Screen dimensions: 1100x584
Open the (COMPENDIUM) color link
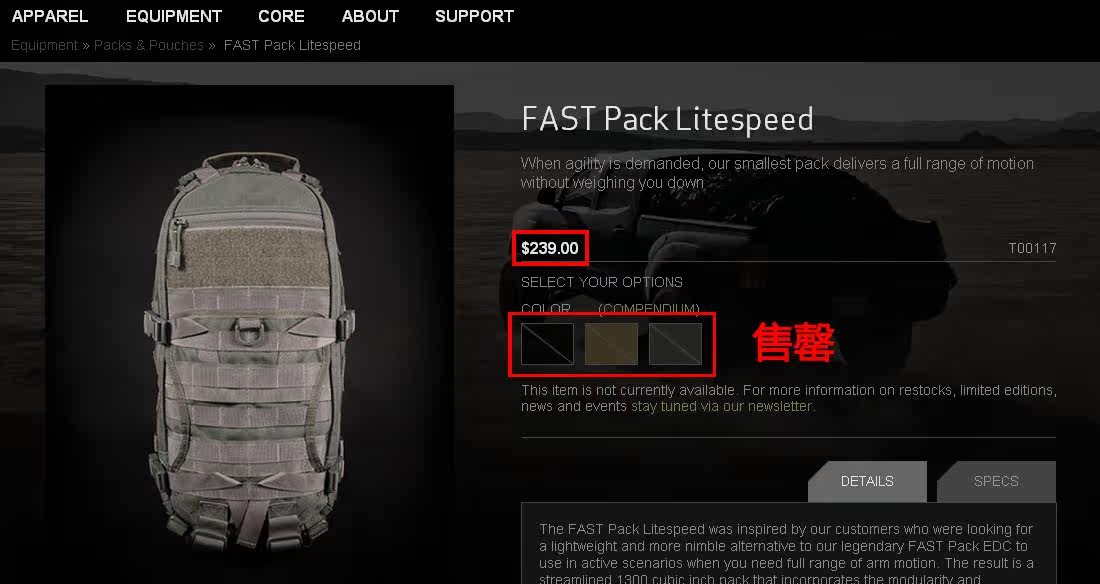pyautogui.click(x=649, y=309)
